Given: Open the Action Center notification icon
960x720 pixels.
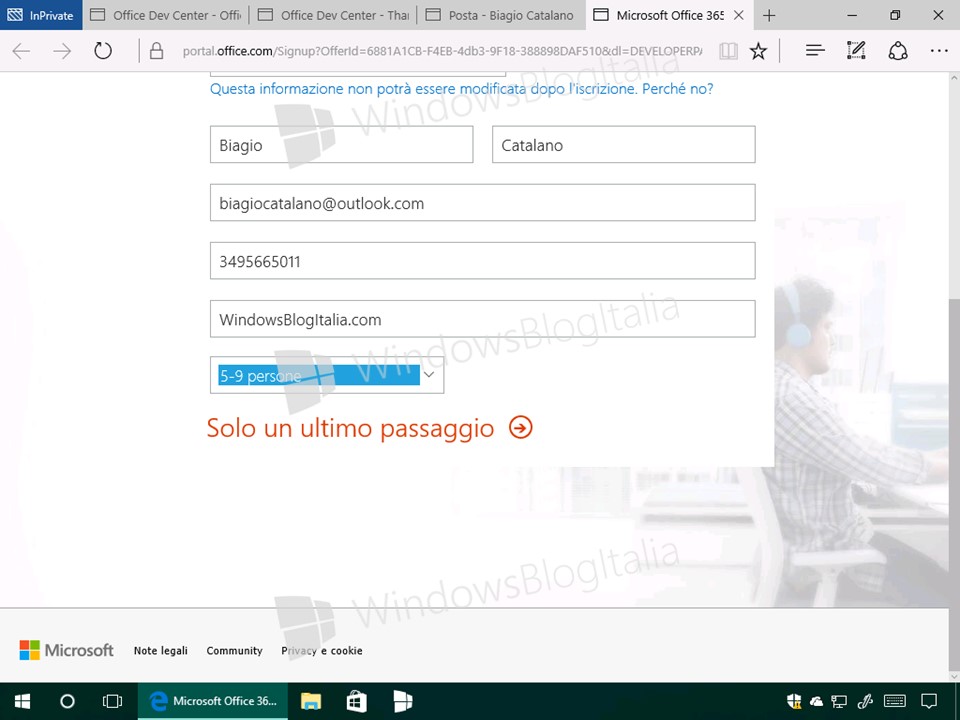Looking at the screenshot, I should 929,702.
